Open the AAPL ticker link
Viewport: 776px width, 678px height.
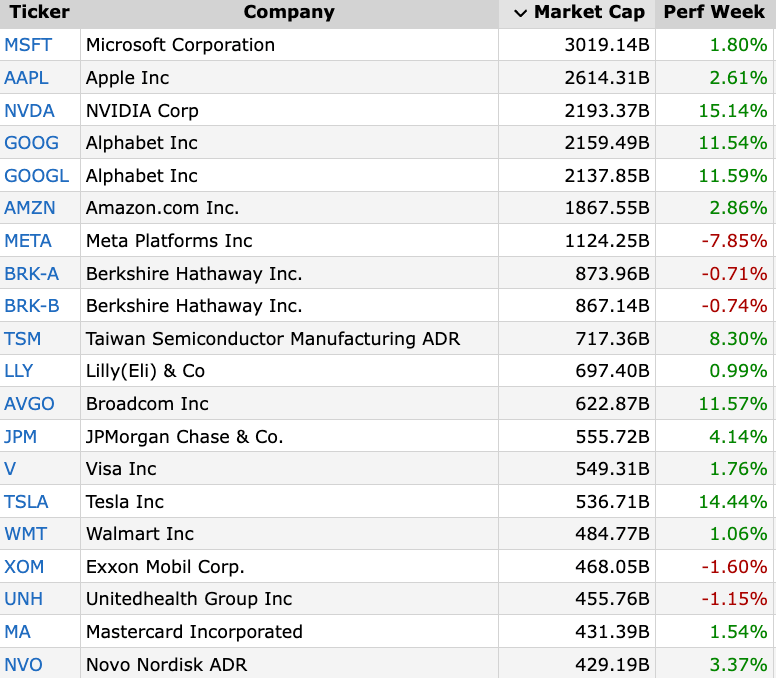point(26,78)
